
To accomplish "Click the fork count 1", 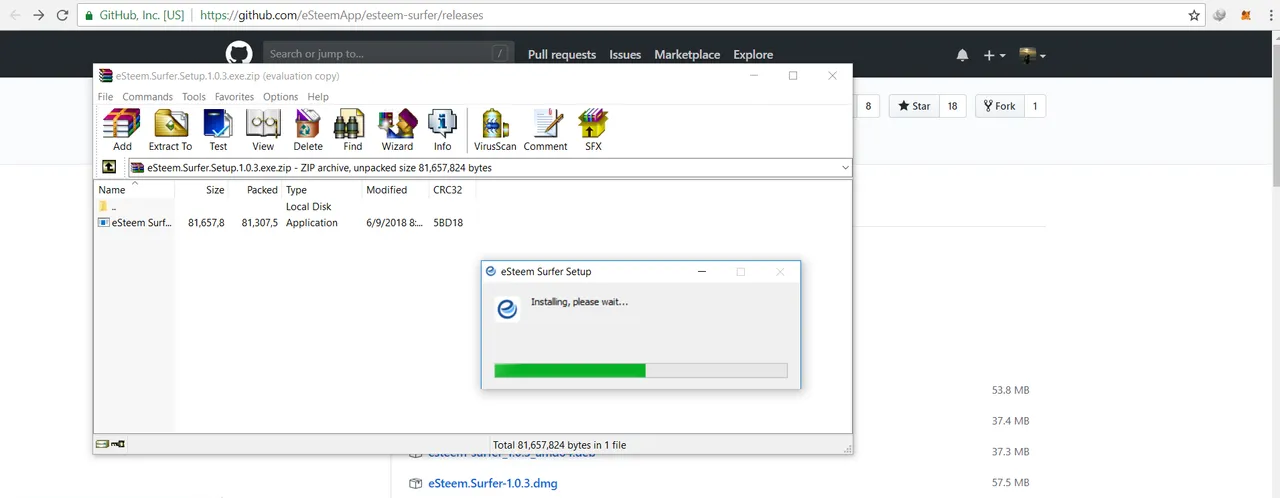I will 1034,106.
